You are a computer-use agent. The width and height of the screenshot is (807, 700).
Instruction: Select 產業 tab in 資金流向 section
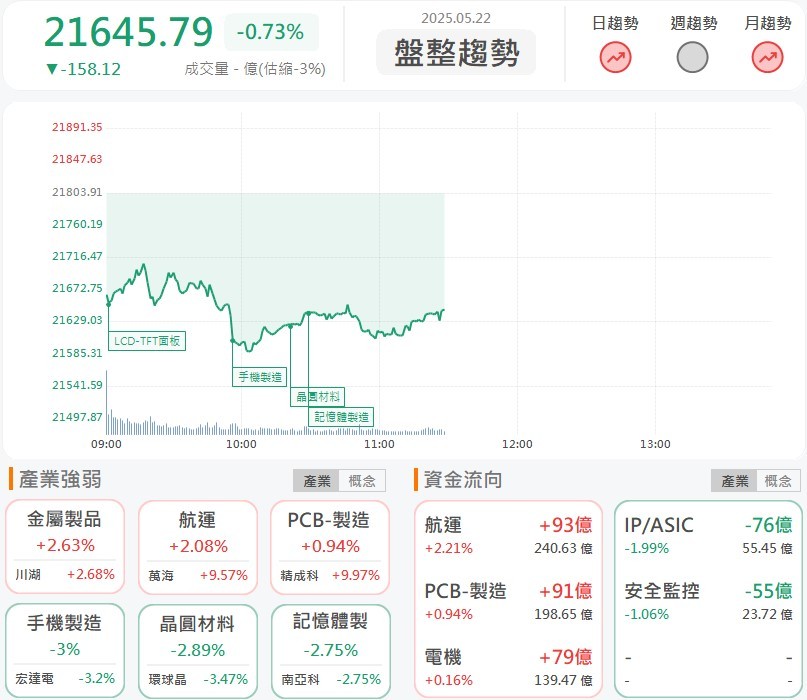(x=734, y=481)
